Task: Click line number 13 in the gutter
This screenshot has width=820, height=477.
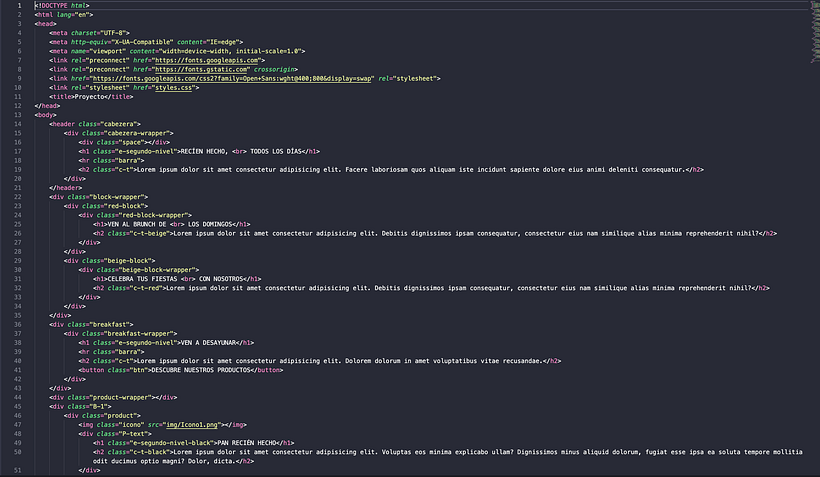Action: (x=18, y=115)
